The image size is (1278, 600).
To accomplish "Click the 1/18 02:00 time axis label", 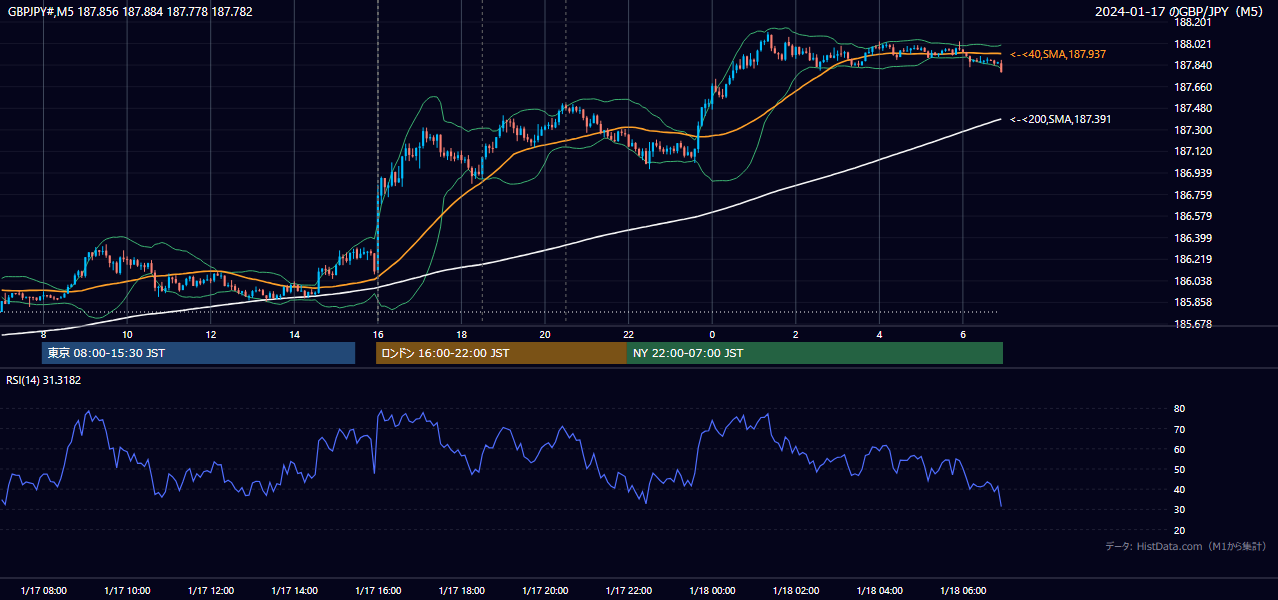I will (x=795, y=590).
